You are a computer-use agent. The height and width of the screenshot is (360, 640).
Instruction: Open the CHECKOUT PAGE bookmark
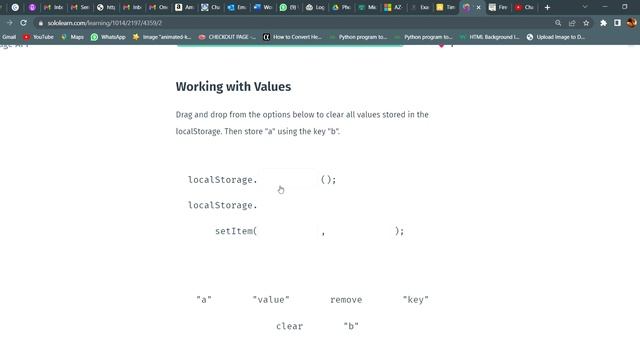(227, 37)
